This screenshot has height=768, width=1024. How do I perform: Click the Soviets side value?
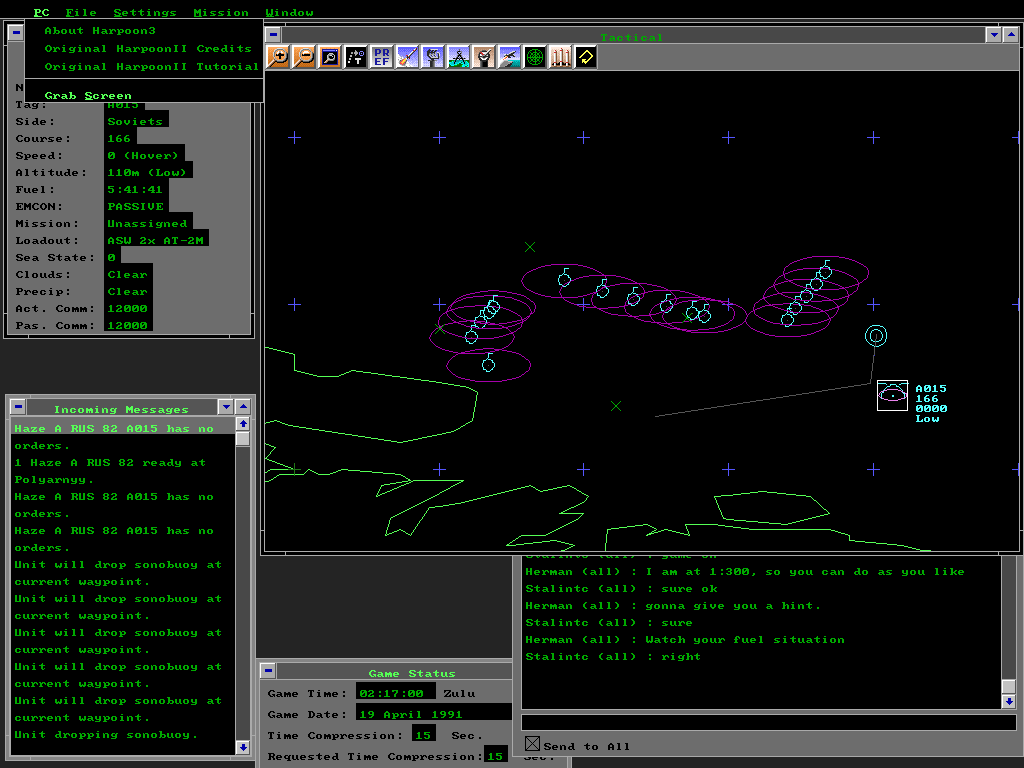(x=136, y=121)
